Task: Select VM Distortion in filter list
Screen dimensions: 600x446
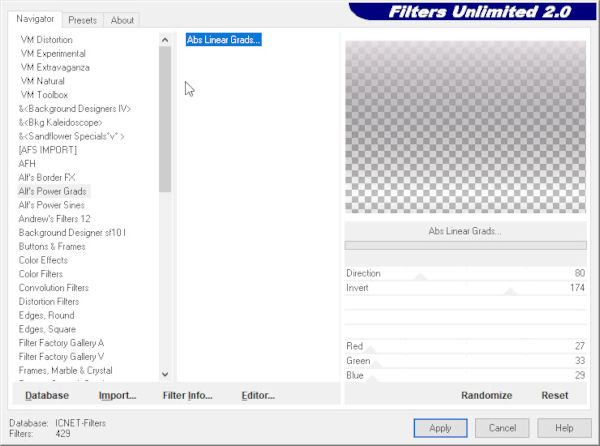Action: click(46, 40)
